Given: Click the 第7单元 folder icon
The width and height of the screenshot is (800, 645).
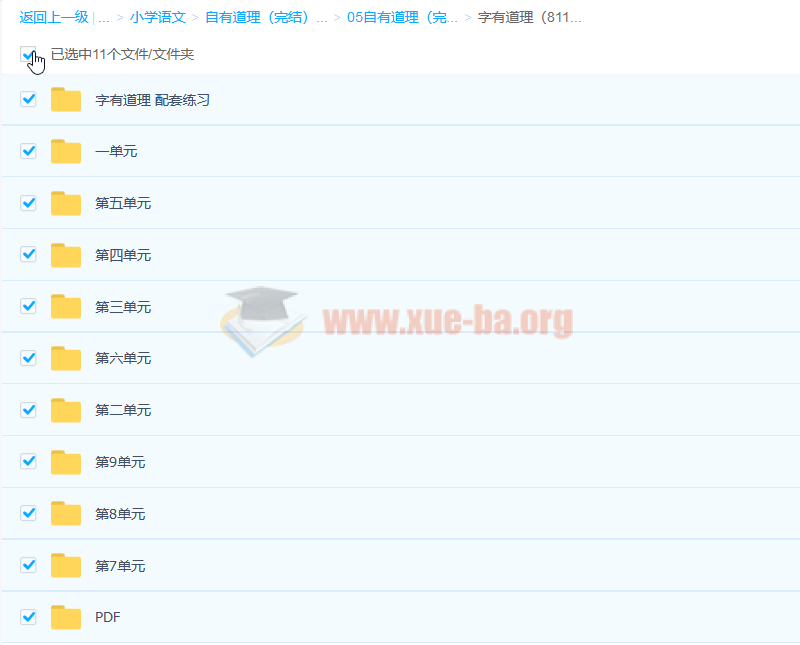Looking at the screenshot, I should click(x=66, y=566).
